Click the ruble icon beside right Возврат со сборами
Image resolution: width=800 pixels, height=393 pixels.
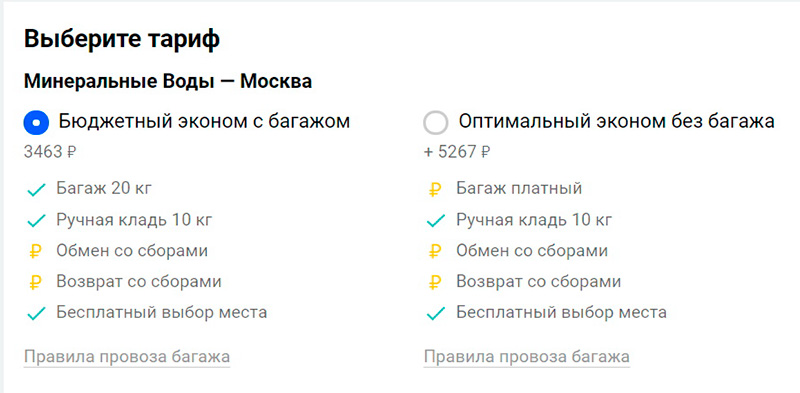pyautogui.click(x=435, y=283)
